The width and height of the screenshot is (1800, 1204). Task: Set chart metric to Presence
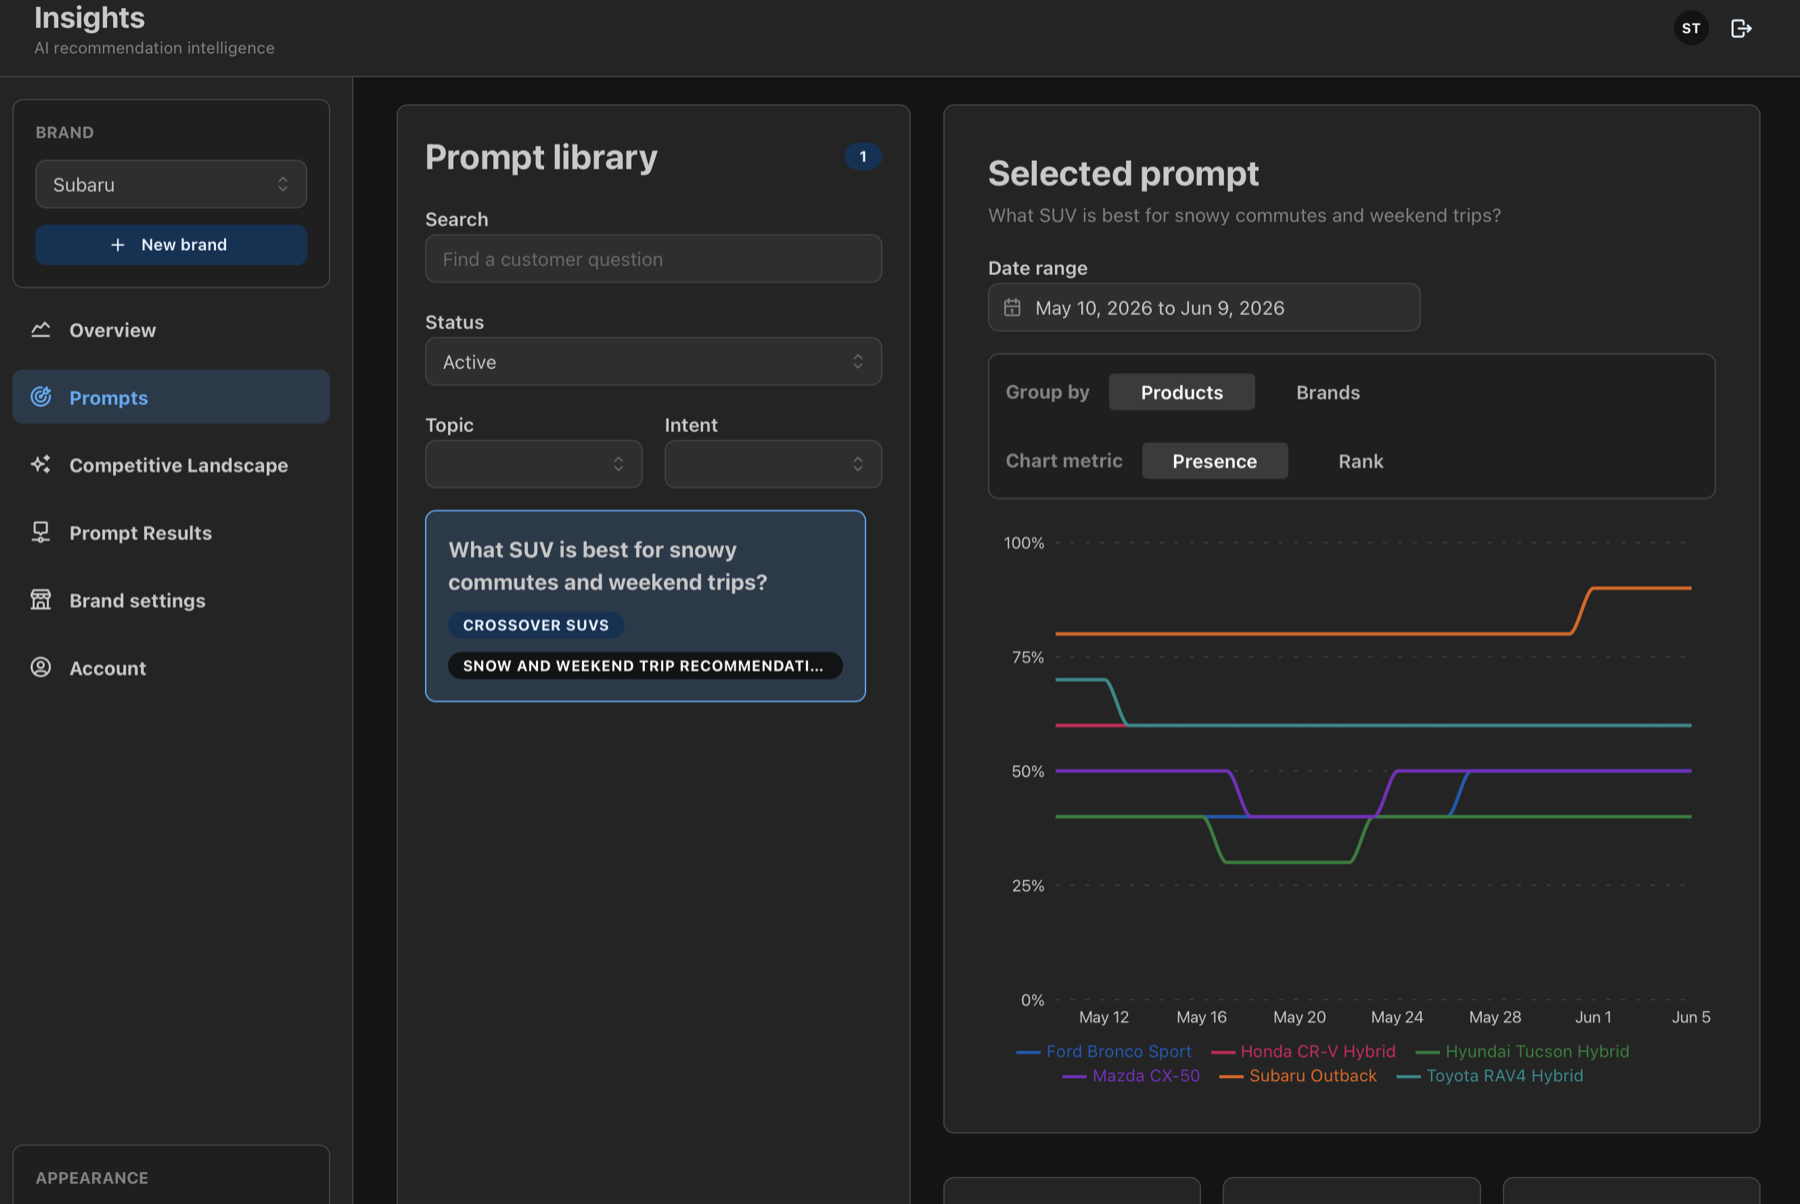[x=1215, y=461]
